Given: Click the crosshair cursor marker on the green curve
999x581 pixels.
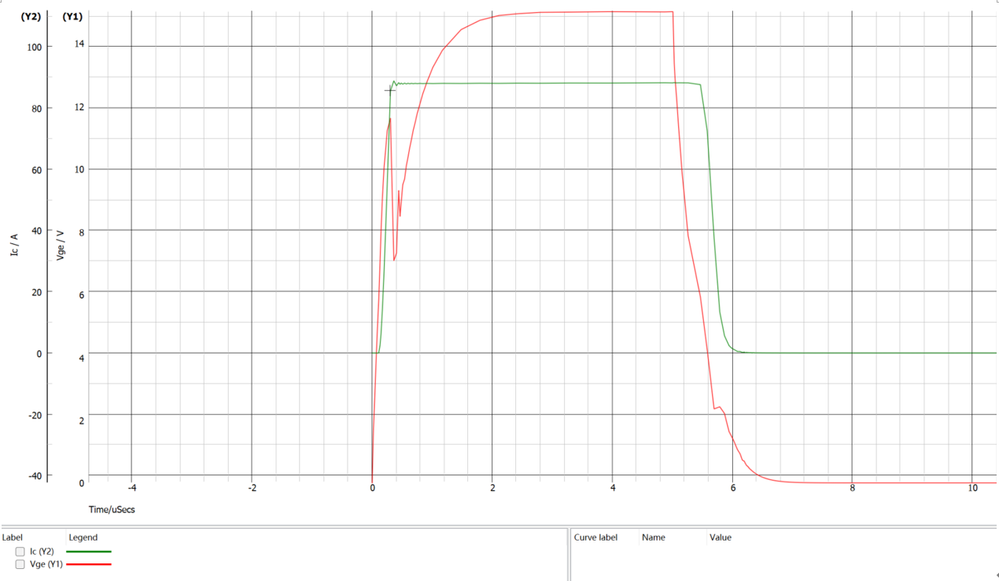Looking at the screenshot, I should click(x=390, y=91).
